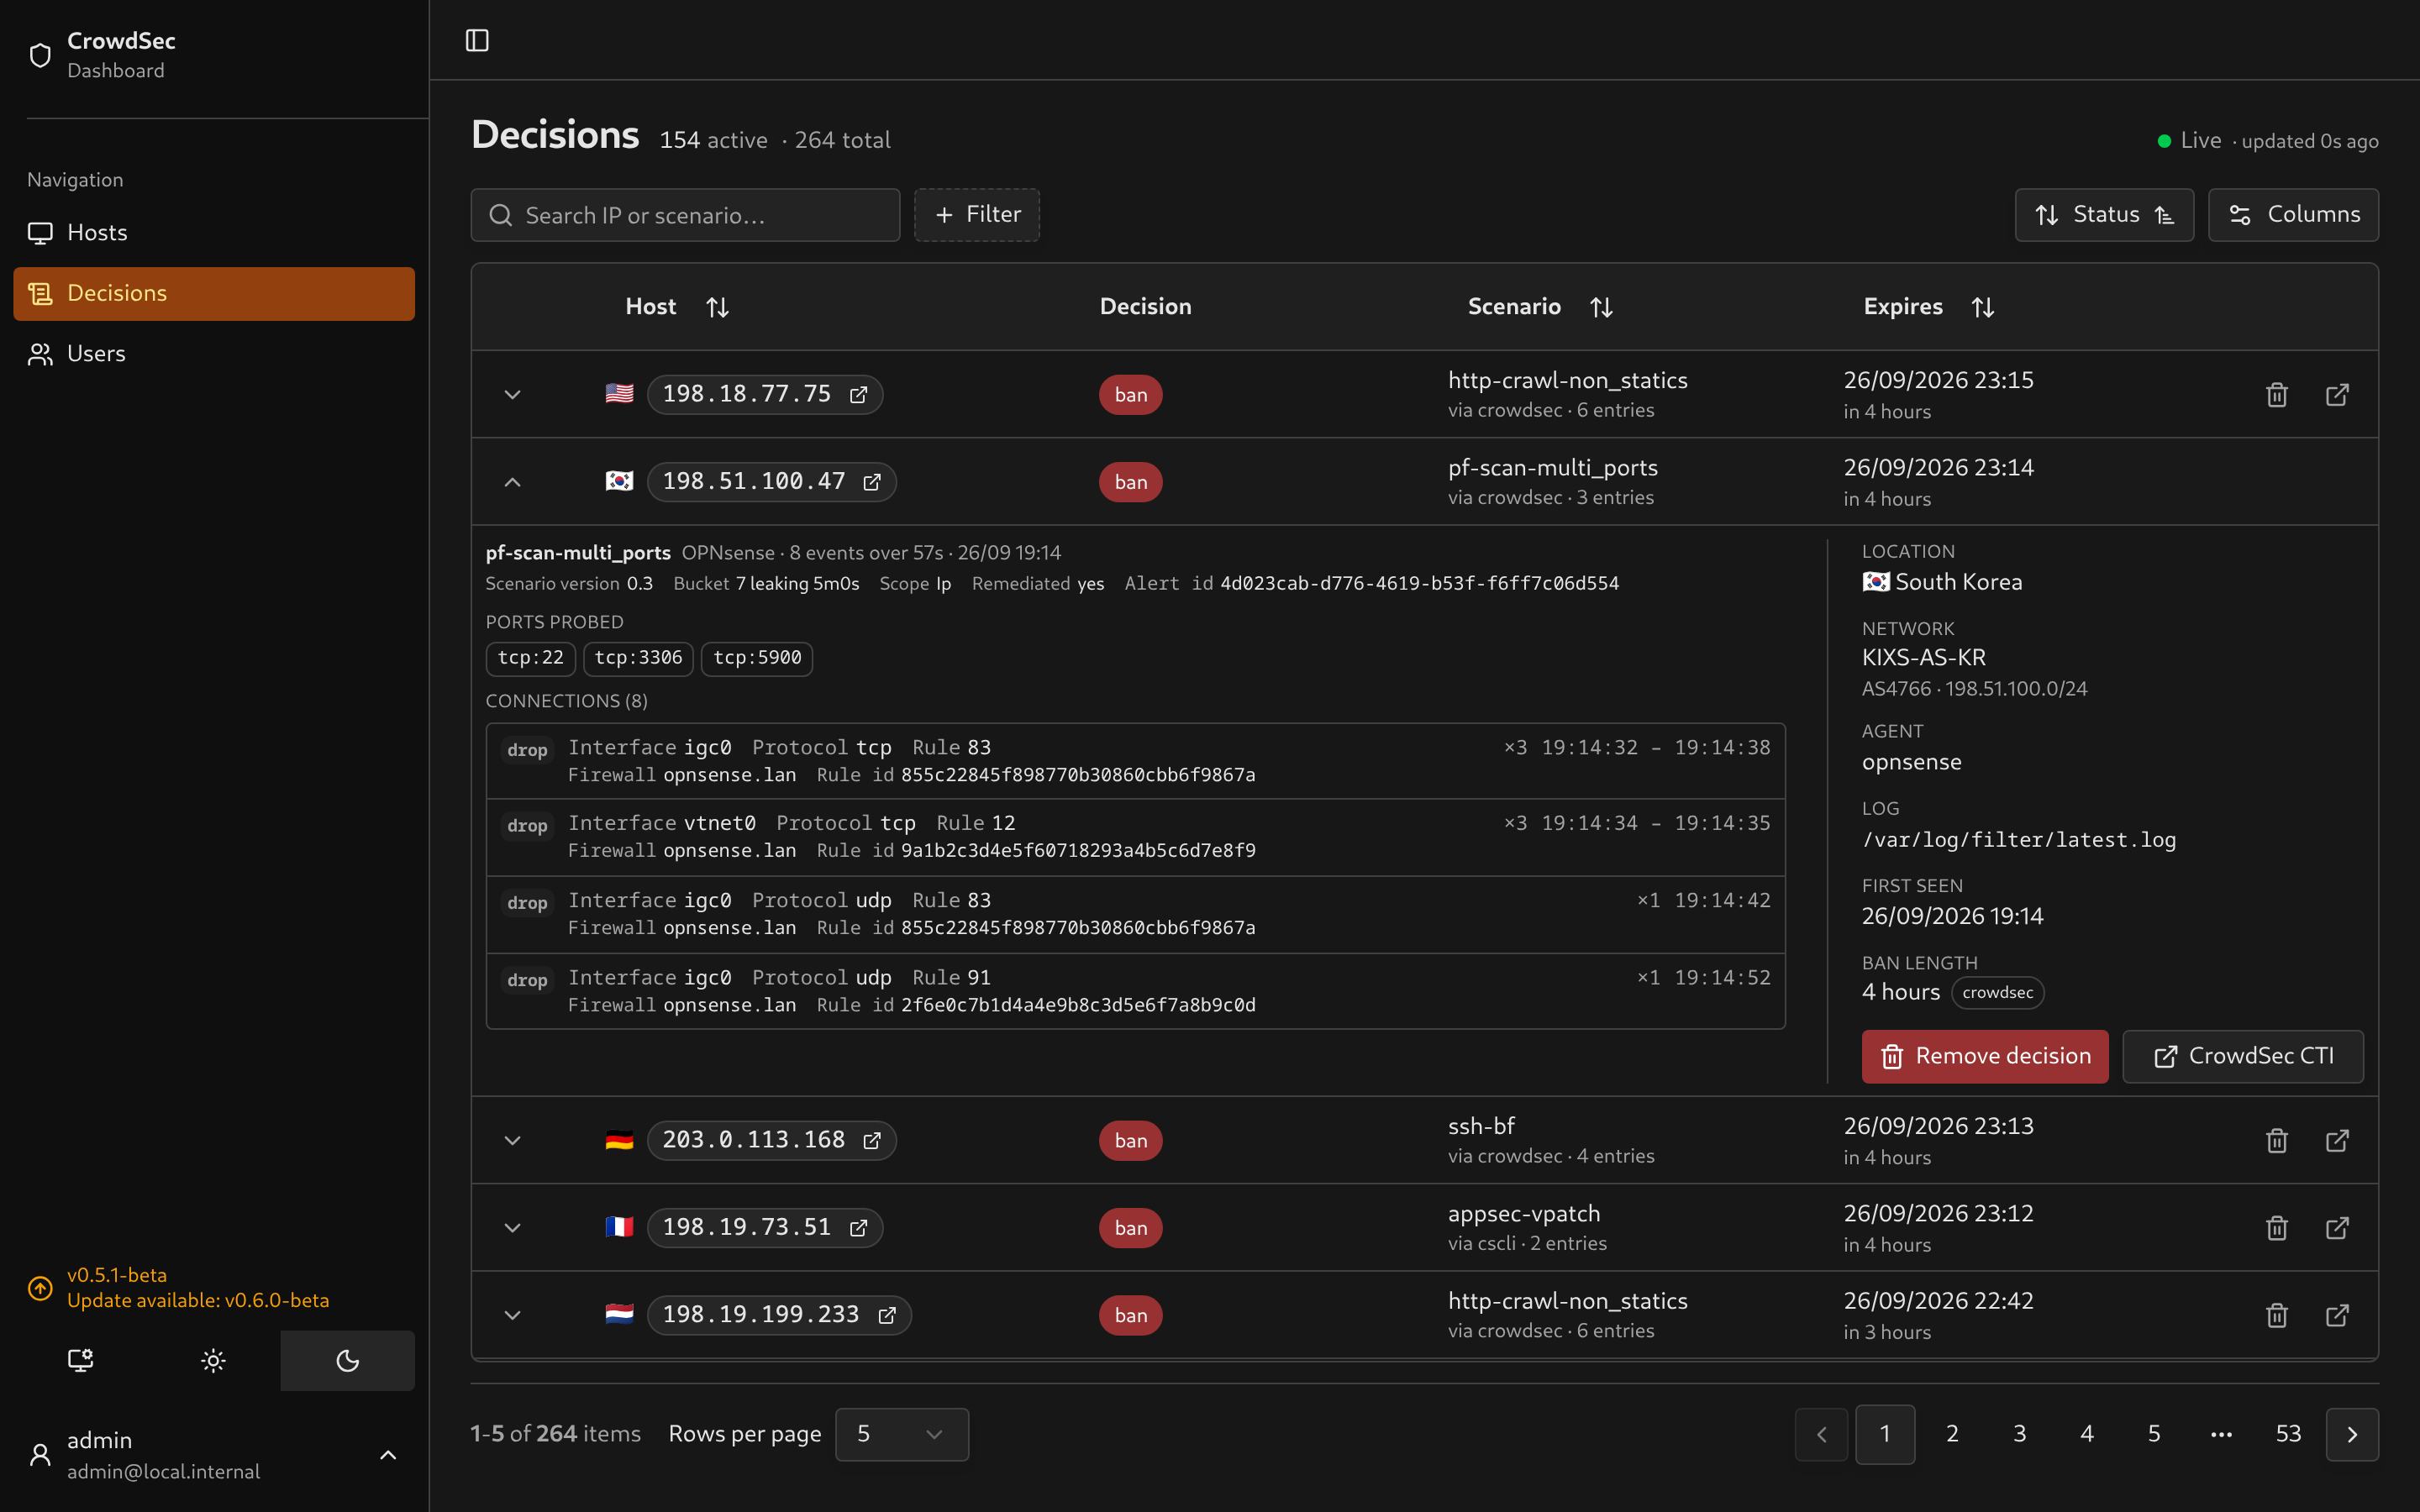Go to next page arrow
2420x1512 pixels.
click(x=2352, y=1434)
